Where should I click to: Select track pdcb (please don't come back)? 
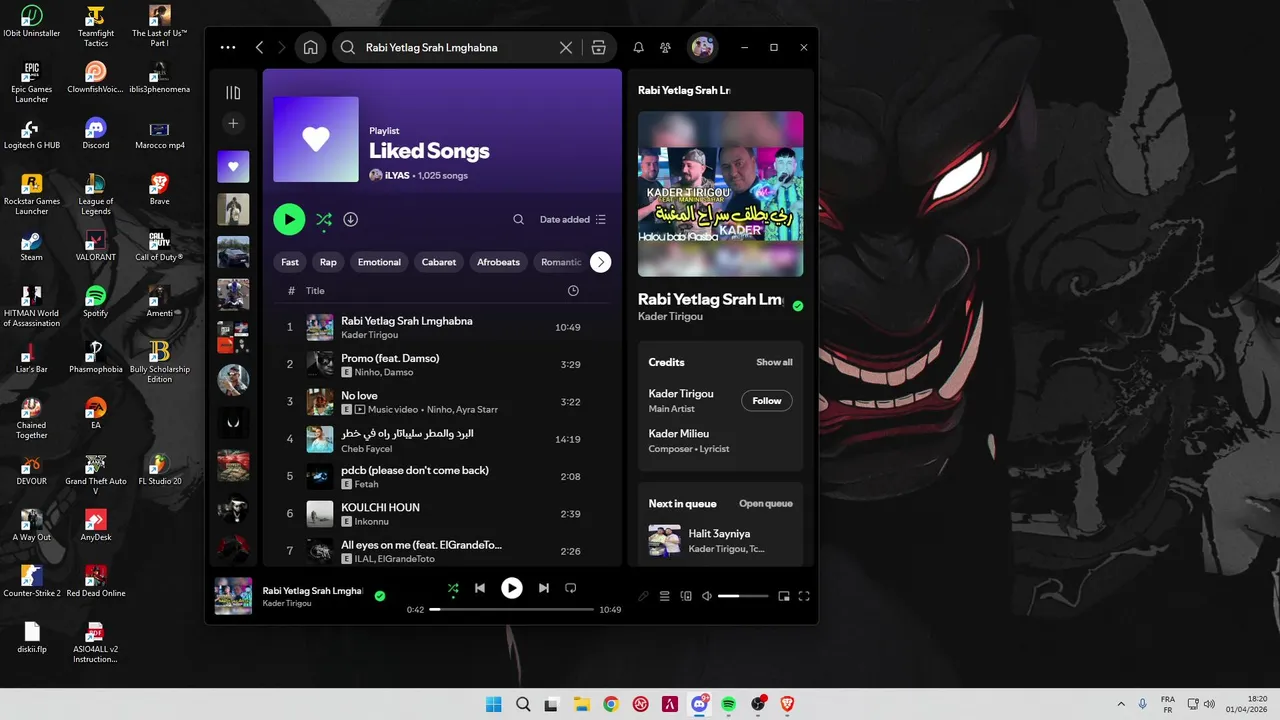[442, 476]
